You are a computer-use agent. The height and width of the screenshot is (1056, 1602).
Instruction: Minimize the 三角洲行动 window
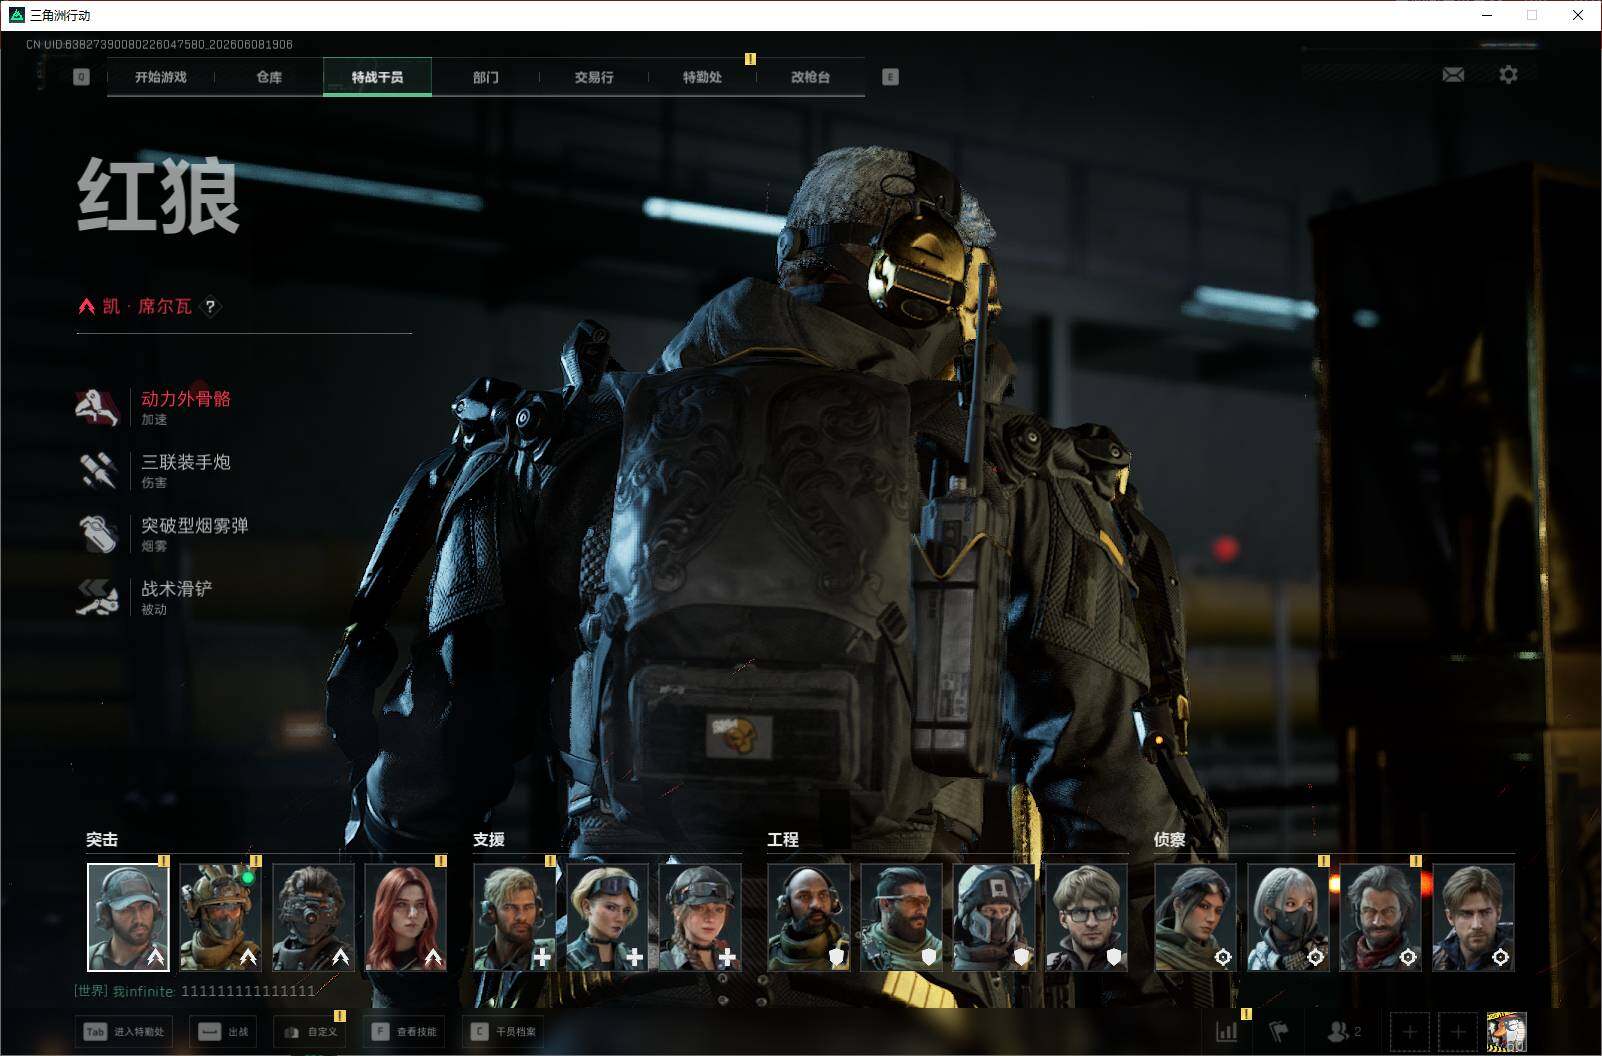click(x=1487, y=15)
